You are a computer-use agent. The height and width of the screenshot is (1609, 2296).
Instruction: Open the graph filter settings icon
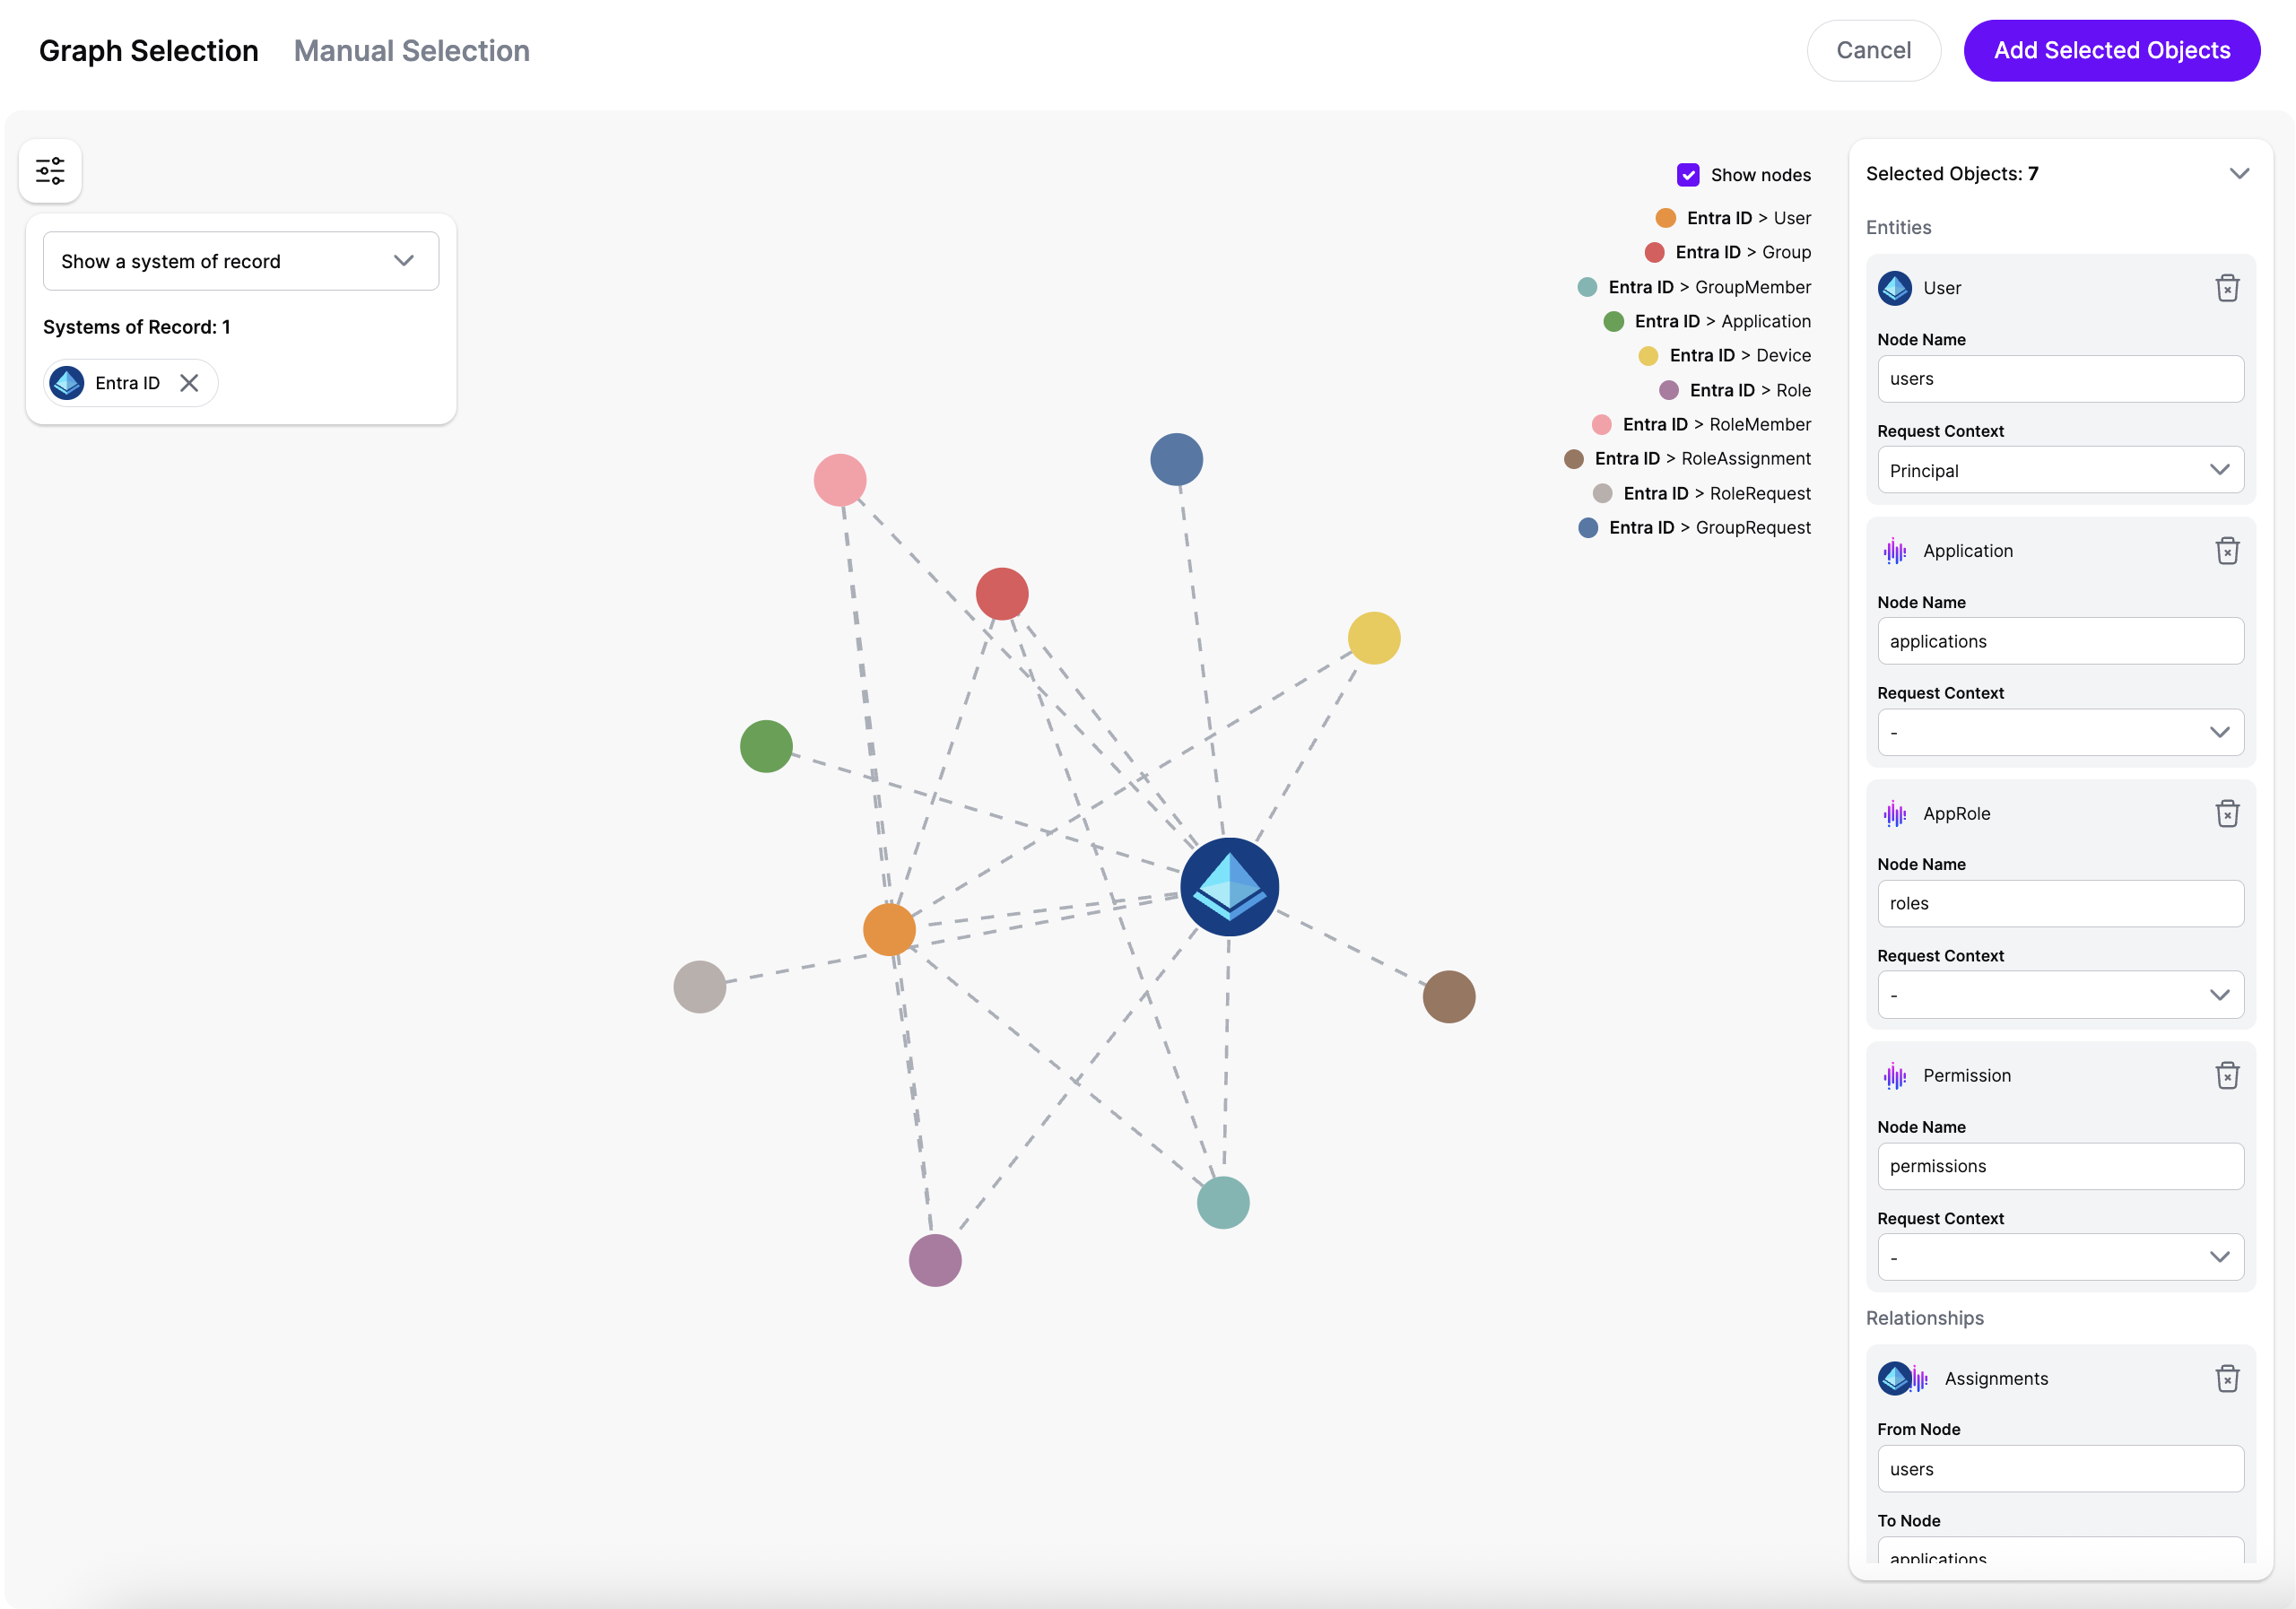[x=50, y=171]
